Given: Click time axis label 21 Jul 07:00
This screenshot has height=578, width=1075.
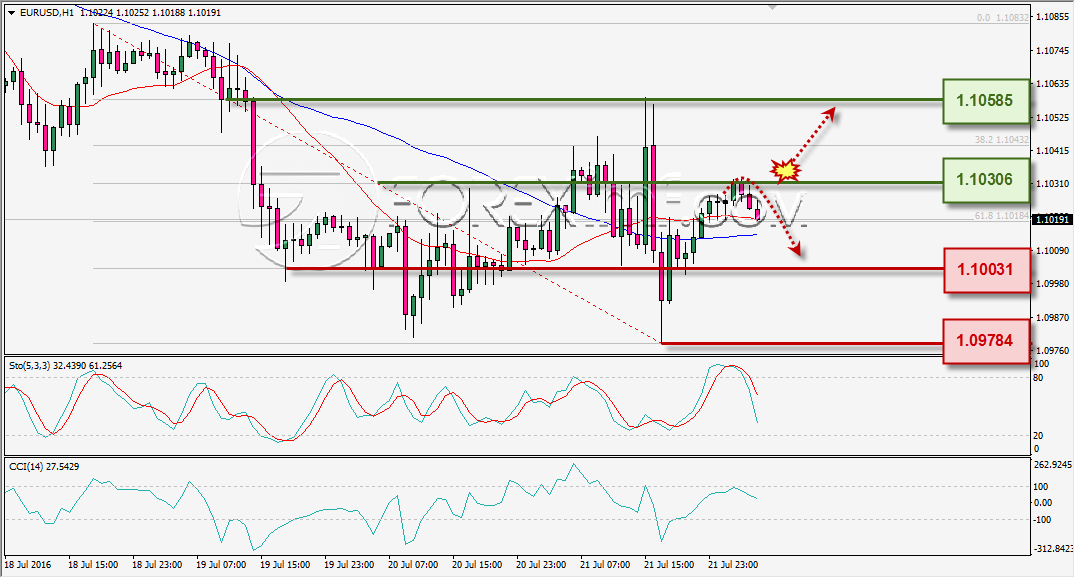Looking at the screenshot, I should (605, 565).
